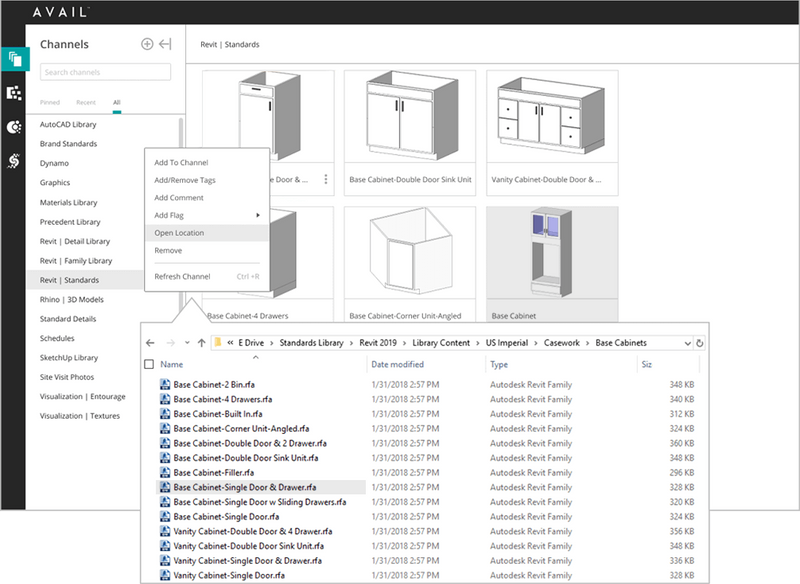Click the Search channels field
Screen dimensions: 800x584
(x=105, y=72)
